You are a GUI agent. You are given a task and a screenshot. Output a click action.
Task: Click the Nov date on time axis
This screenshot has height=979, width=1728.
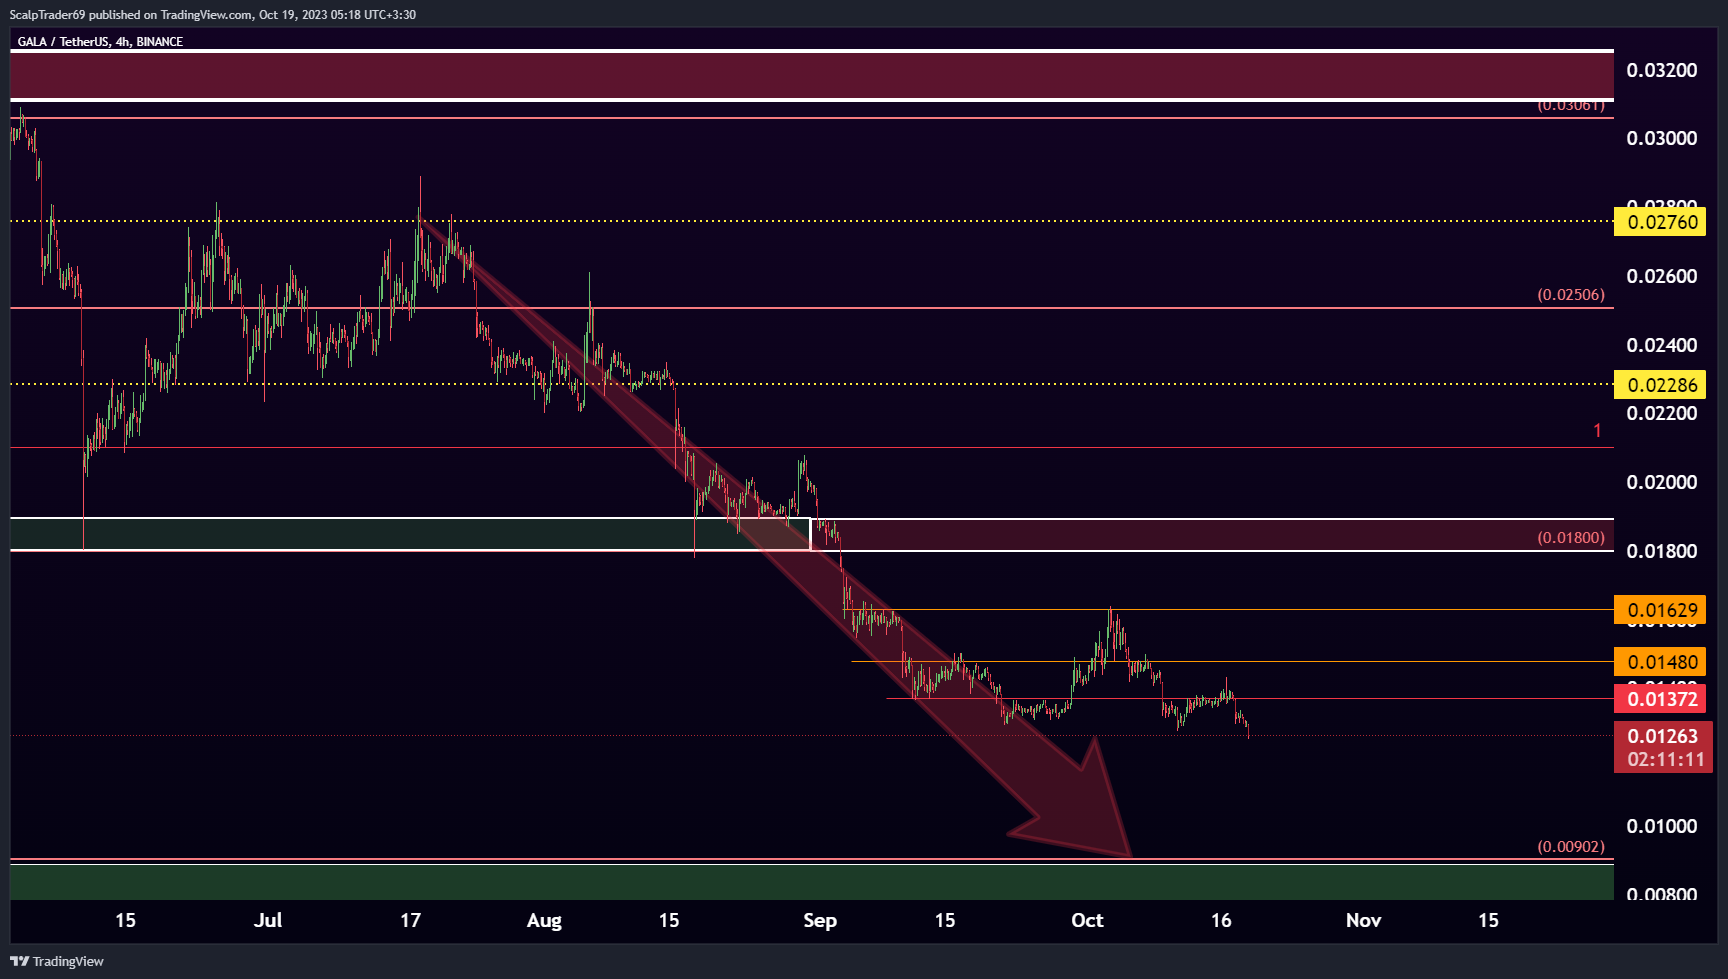pyautogui.click(x=1363, y=920)
